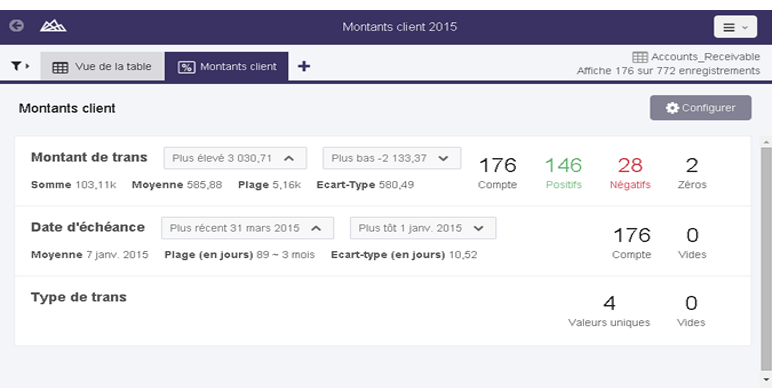Open the Plus tôt 1 janv. 2015 dropdown
Viewport: 772px width, 388px height.
click(423, 228)
